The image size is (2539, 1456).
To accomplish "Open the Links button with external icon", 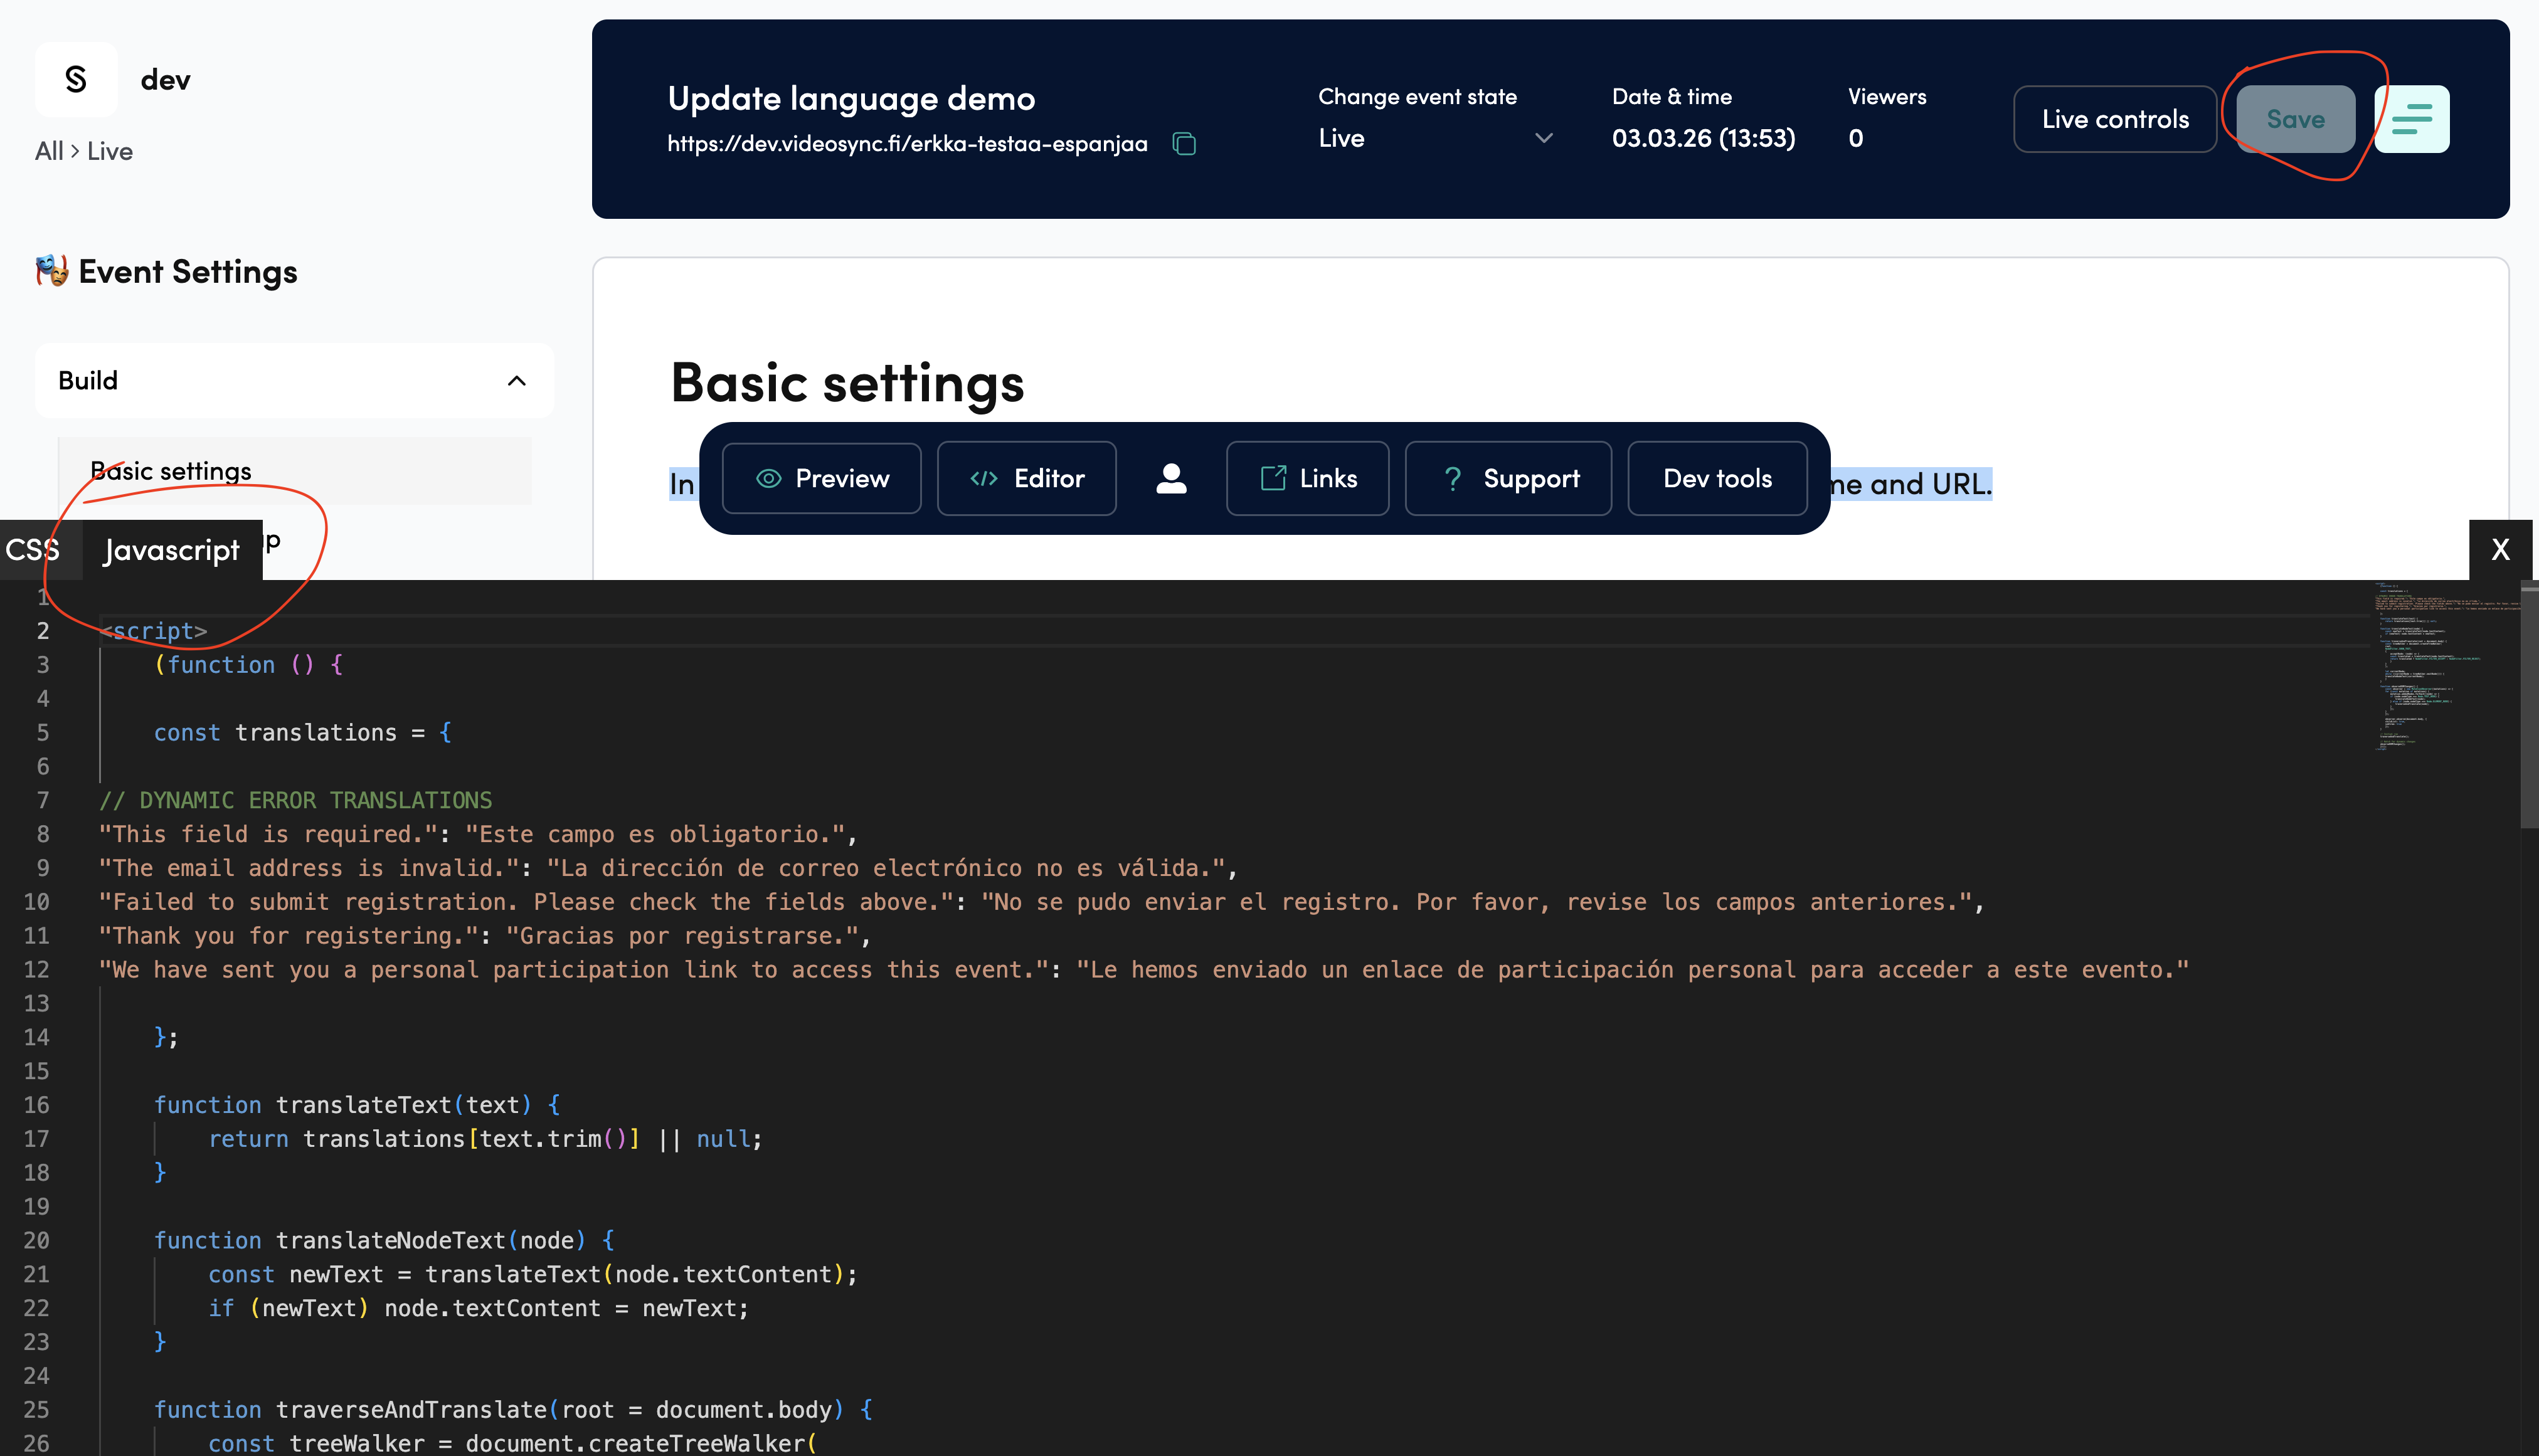I will click(1307, 478).
